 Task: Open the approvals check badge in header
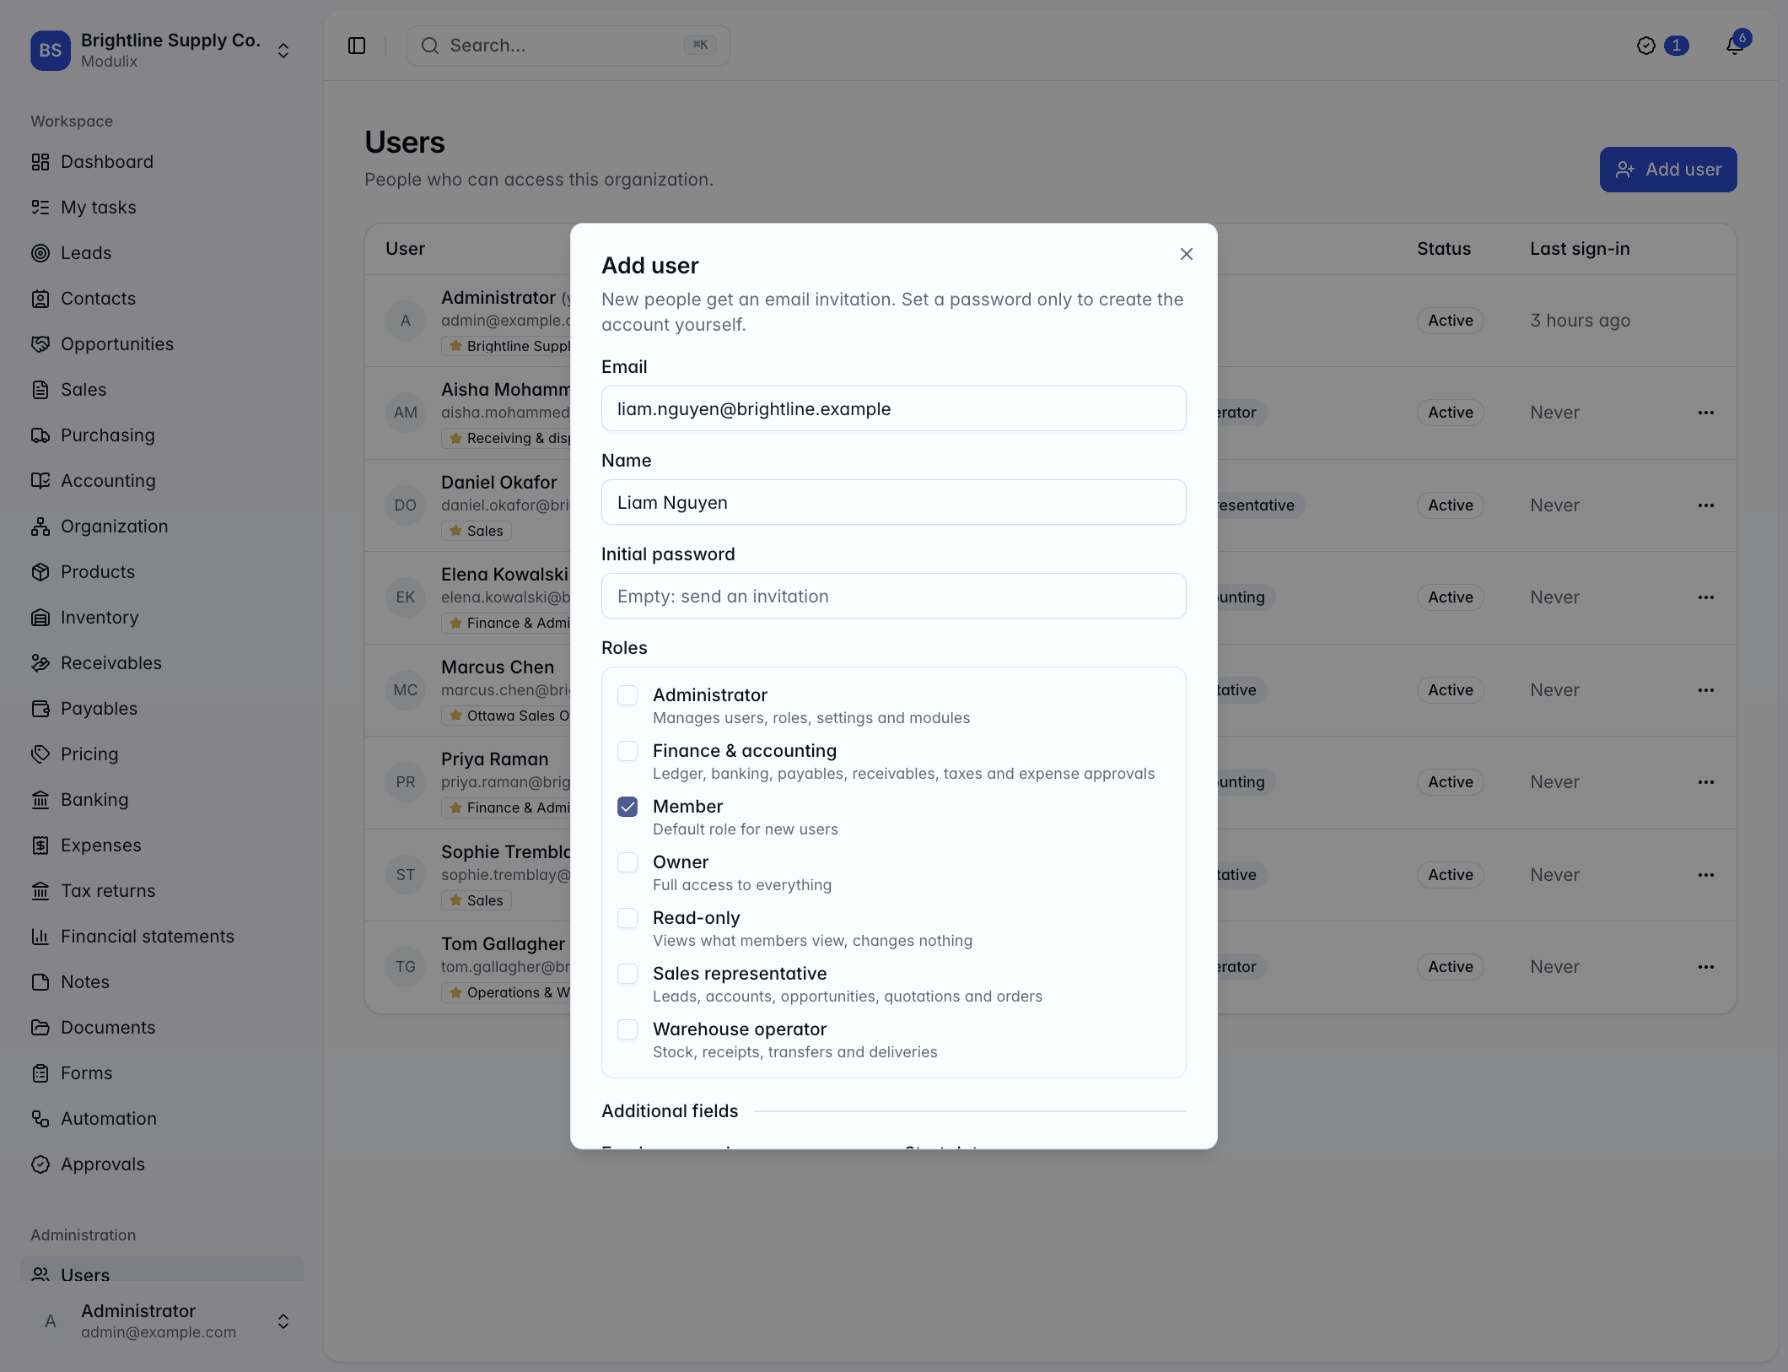click(1662, 45)
